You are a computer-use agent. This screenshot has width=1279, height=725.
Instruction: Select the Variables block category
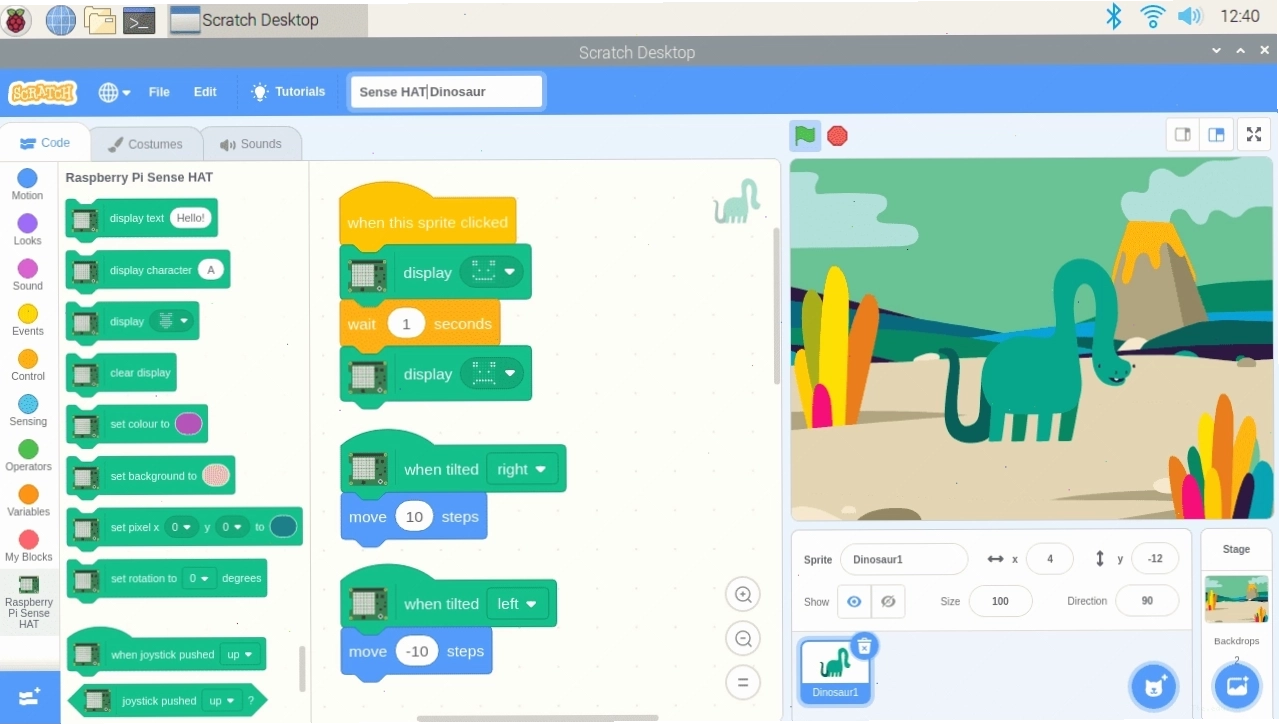(28, 501)
